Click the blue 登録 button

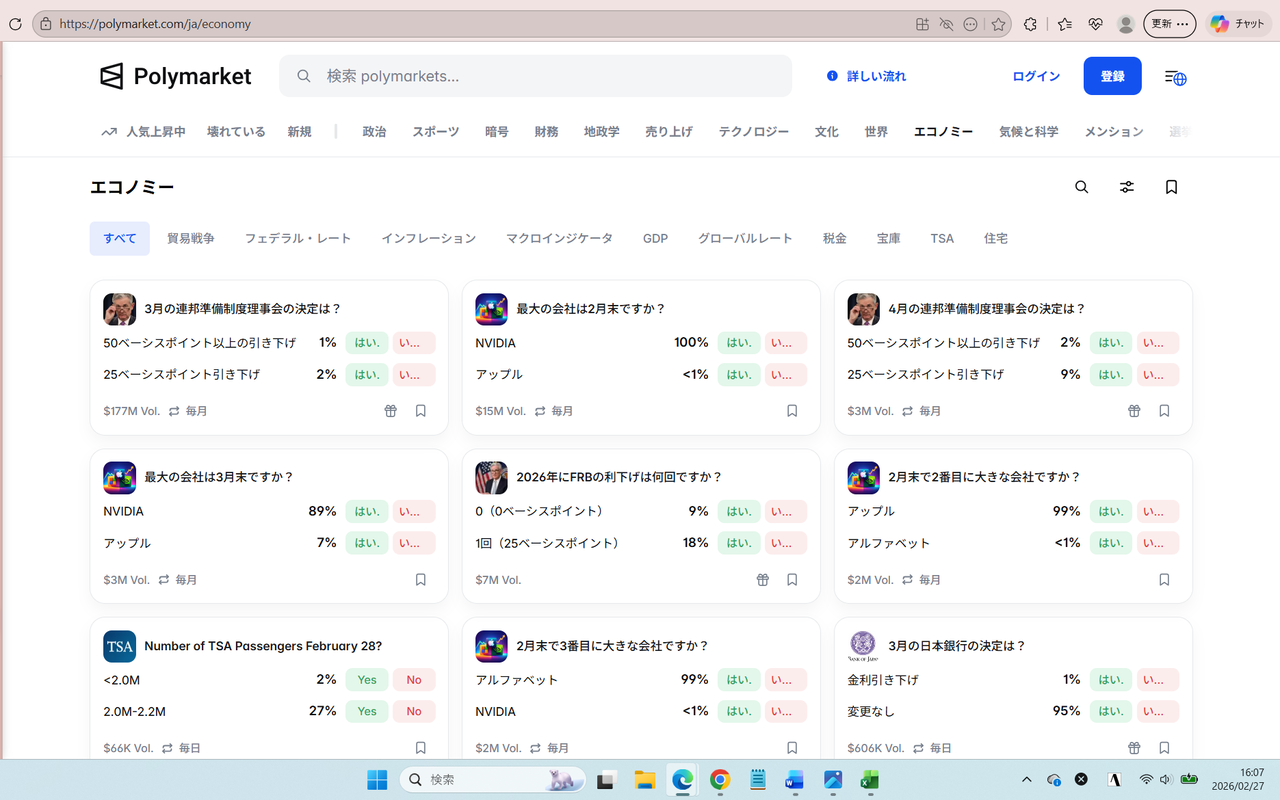(x=1113, y=76)
